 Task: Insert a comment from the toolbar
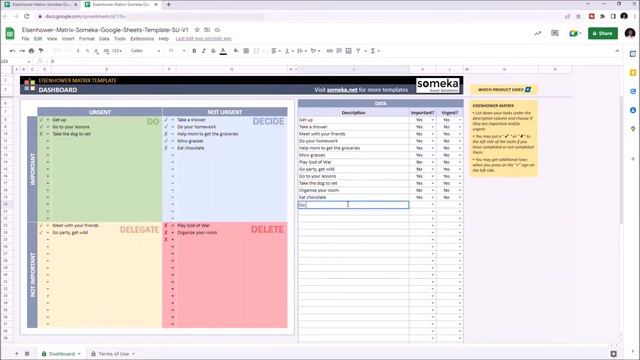click(x=339, y=51)
